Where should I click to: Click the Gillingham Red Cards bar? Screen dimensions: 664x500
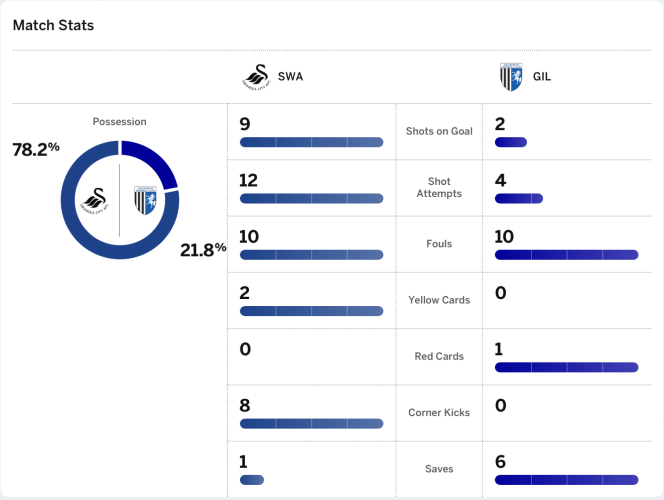[x=566, y=368]
